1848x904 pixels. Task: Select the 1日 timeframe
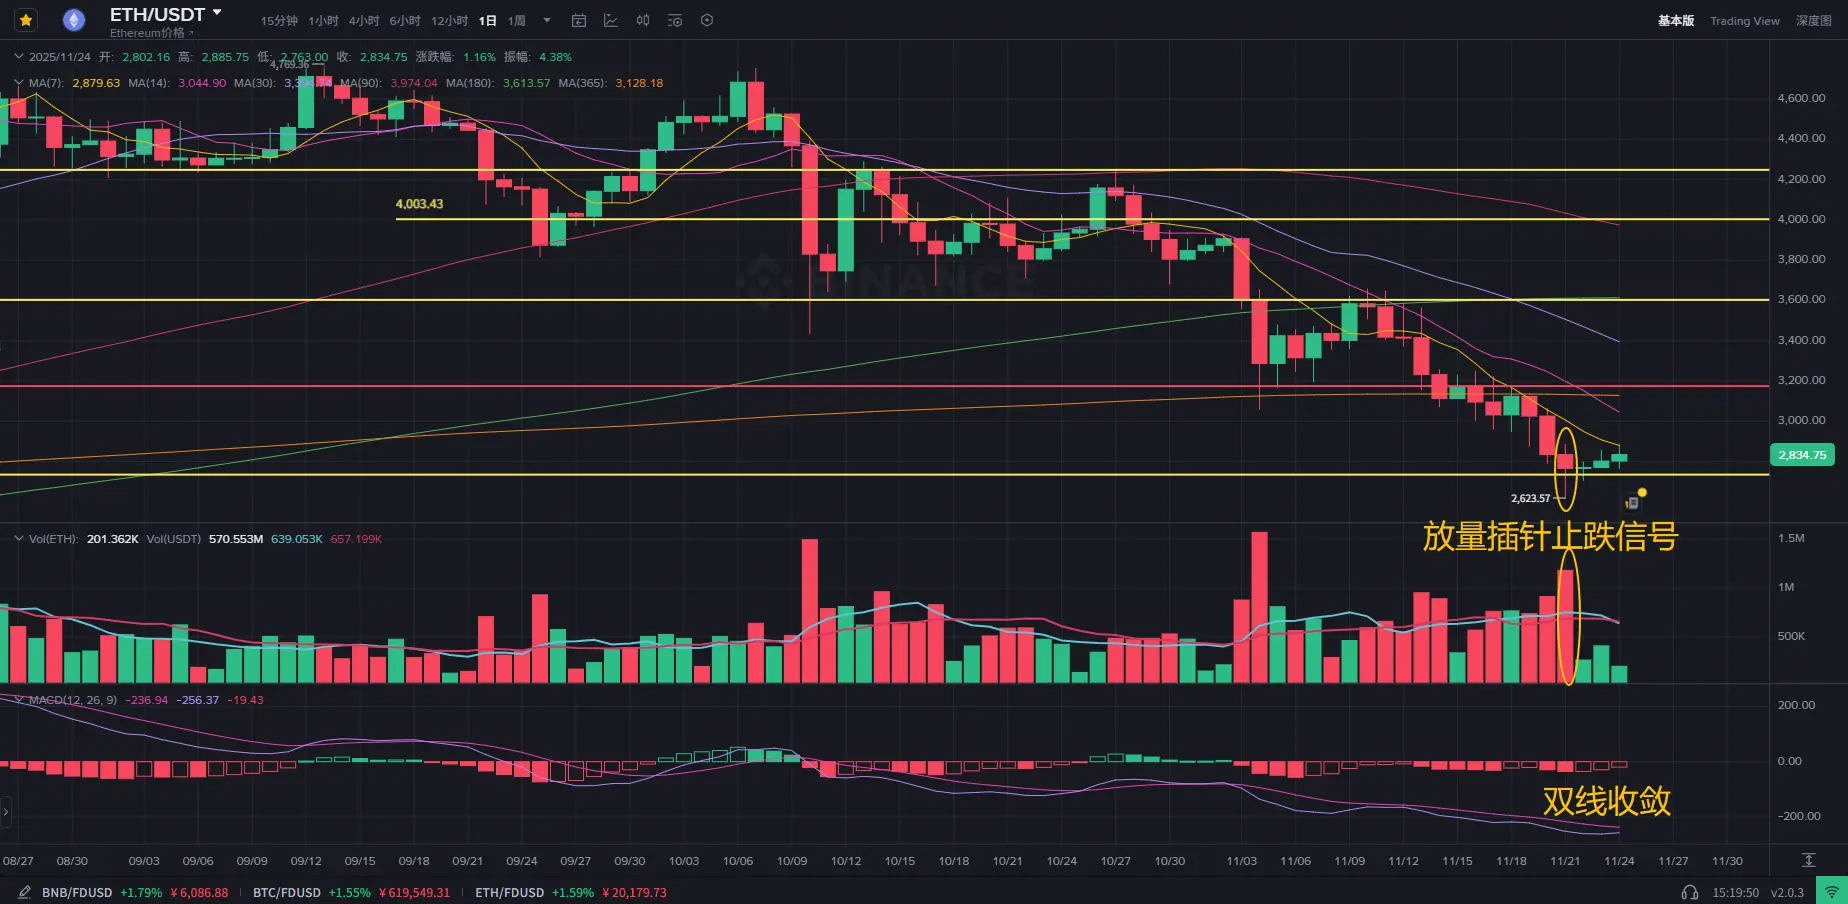[487, 21]
